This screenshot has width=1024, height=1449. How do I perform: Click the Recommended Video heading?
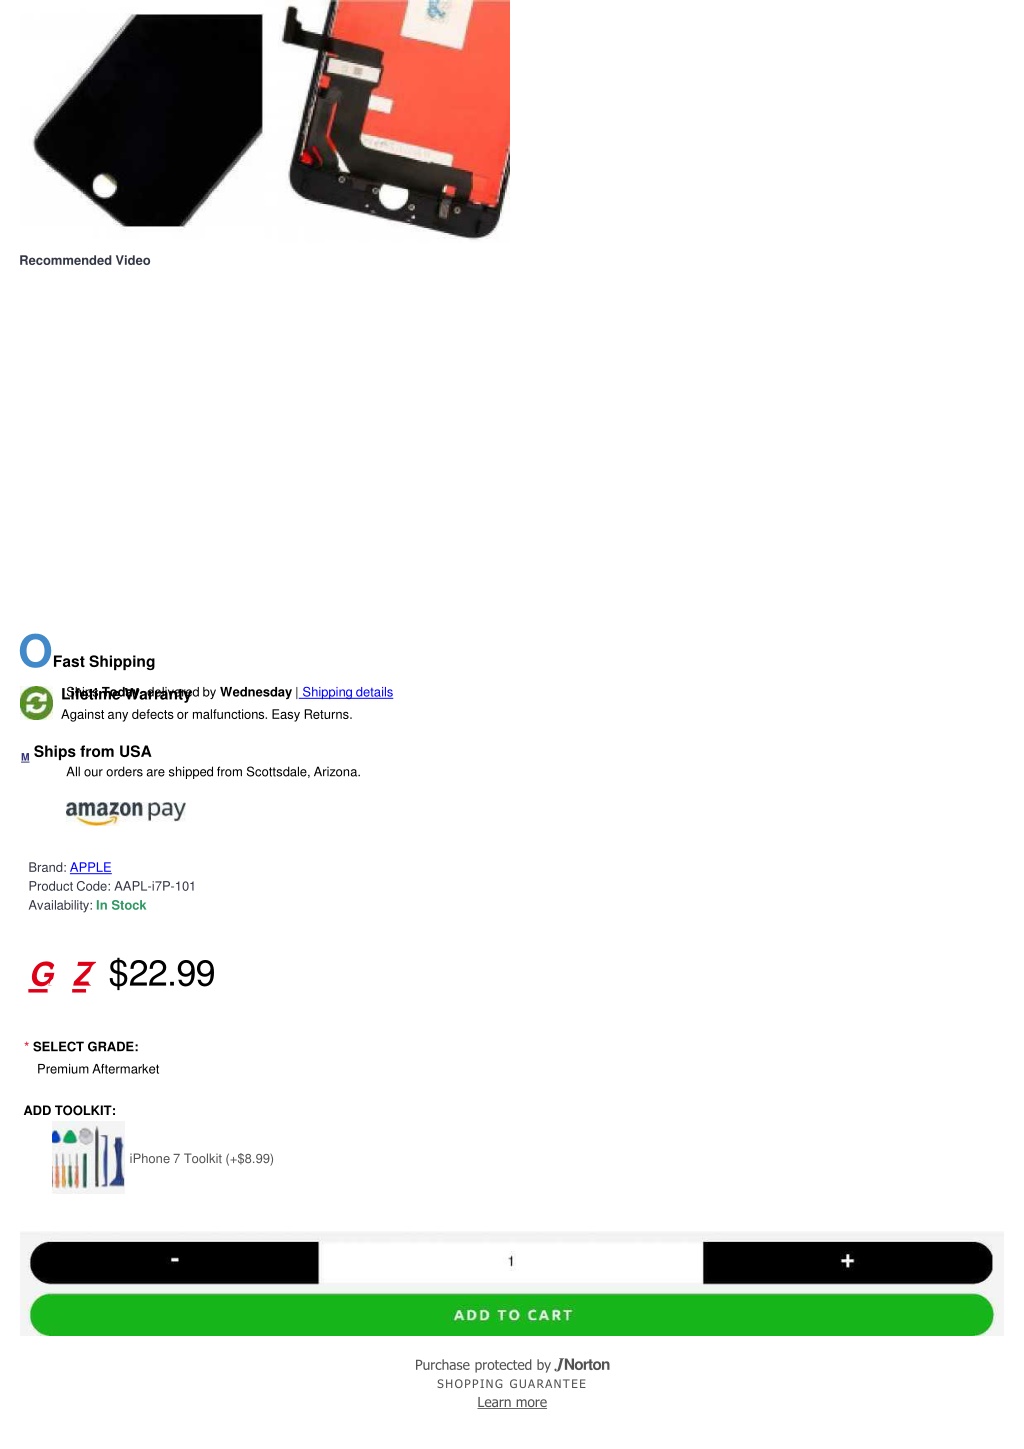(x=85, y=260)
